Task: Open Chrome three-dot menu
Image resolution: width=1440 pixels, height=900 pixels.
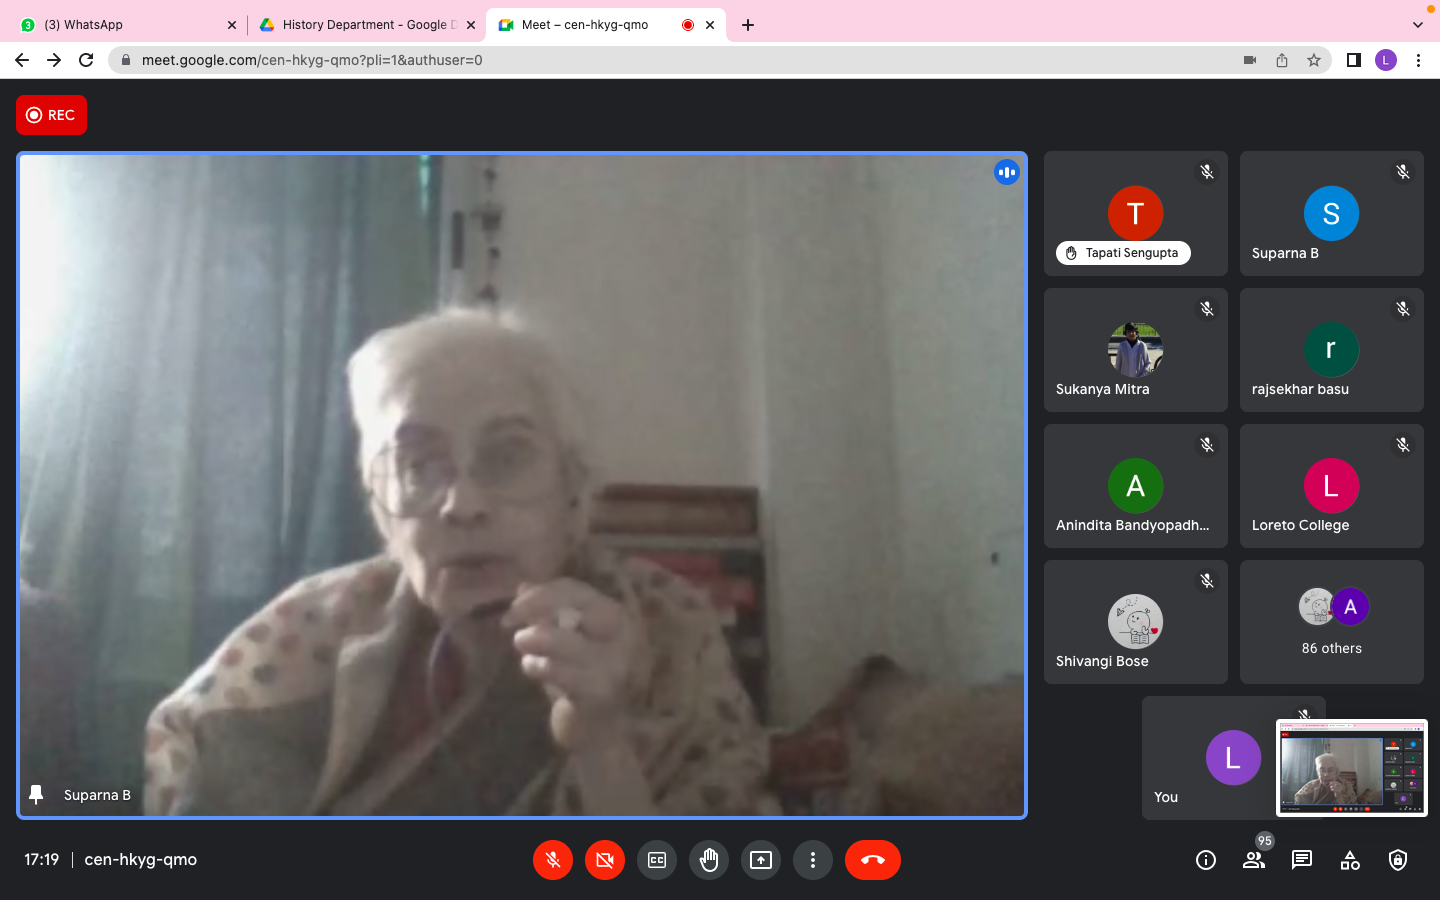Action: coord(1418,60)
